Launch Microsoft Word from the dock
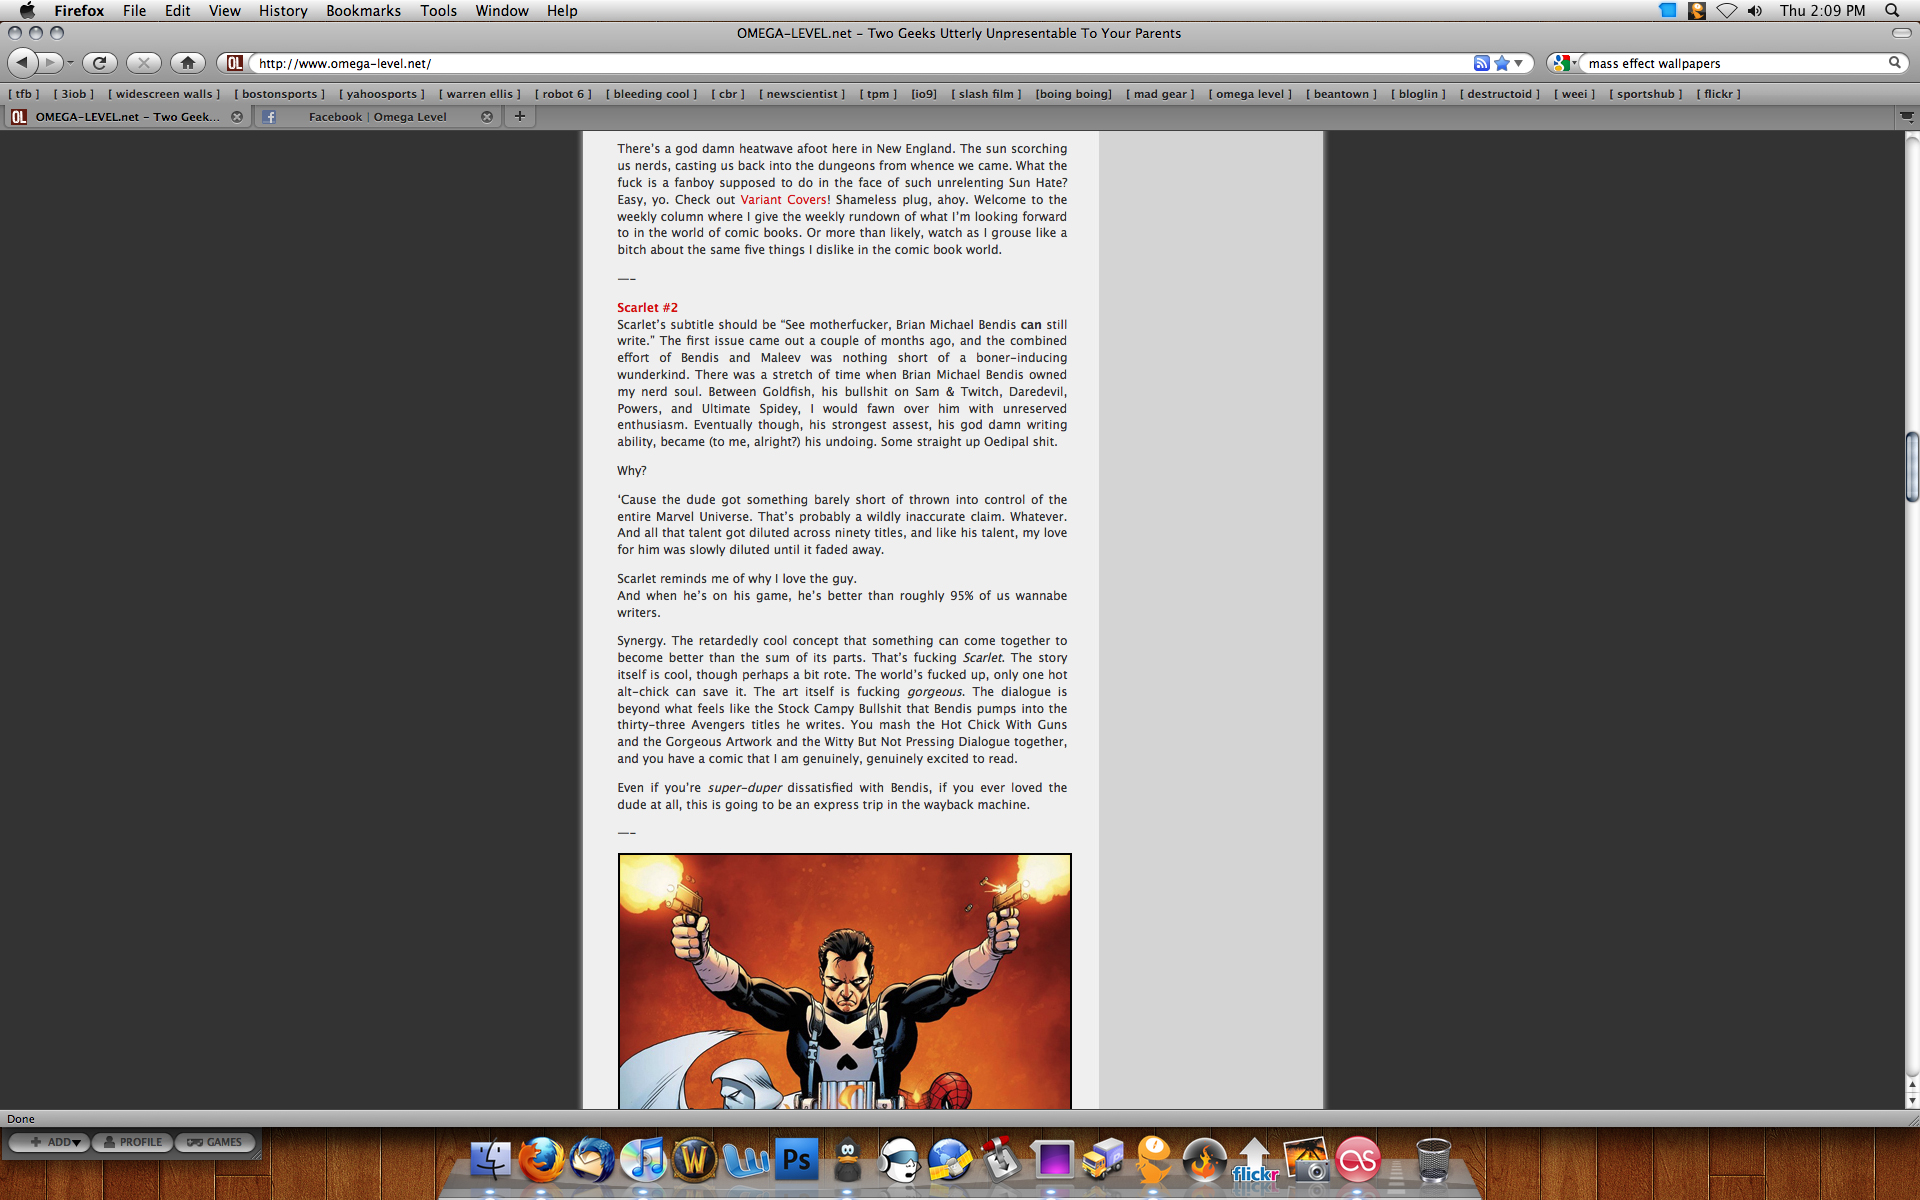This screenshot has height=1200, width=1920. click(x=746, y=1160)
